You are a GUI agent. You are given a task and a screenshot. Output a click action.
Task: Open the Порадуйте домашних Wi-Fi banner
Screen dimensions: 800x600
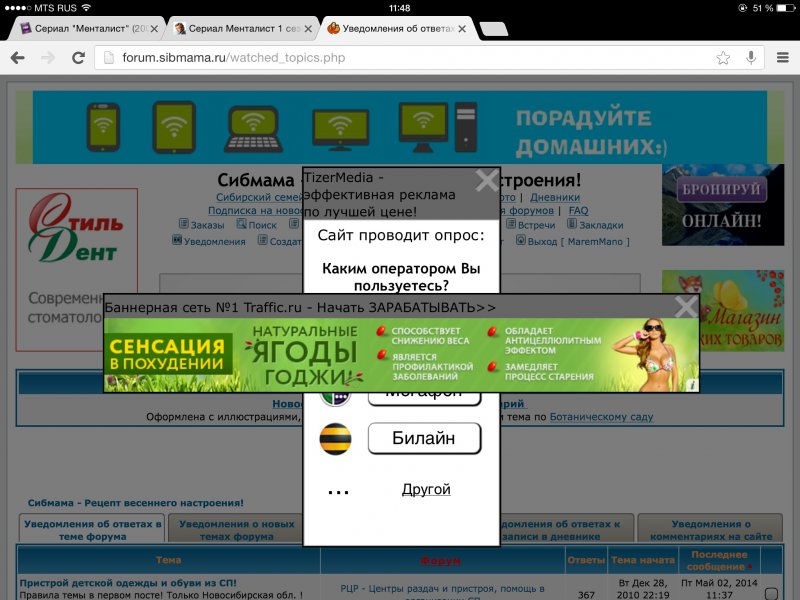click(x=400, y=127)
